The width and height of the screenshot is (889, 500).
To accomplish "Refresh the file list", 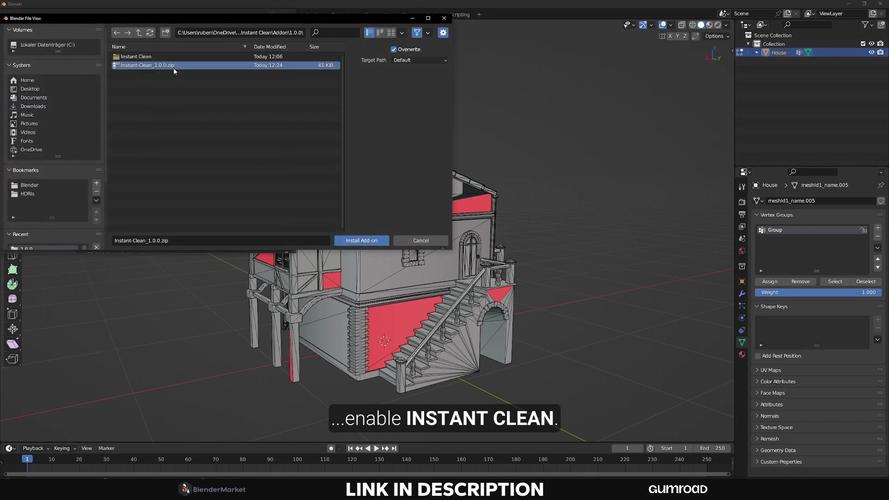I will (150, 33).
